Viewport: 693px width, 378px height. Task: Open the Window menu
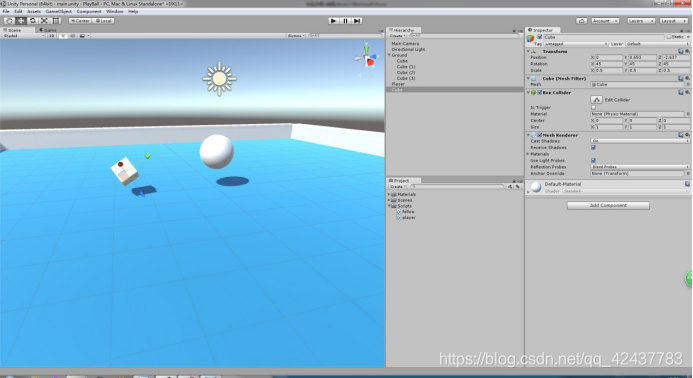(114, 11)
